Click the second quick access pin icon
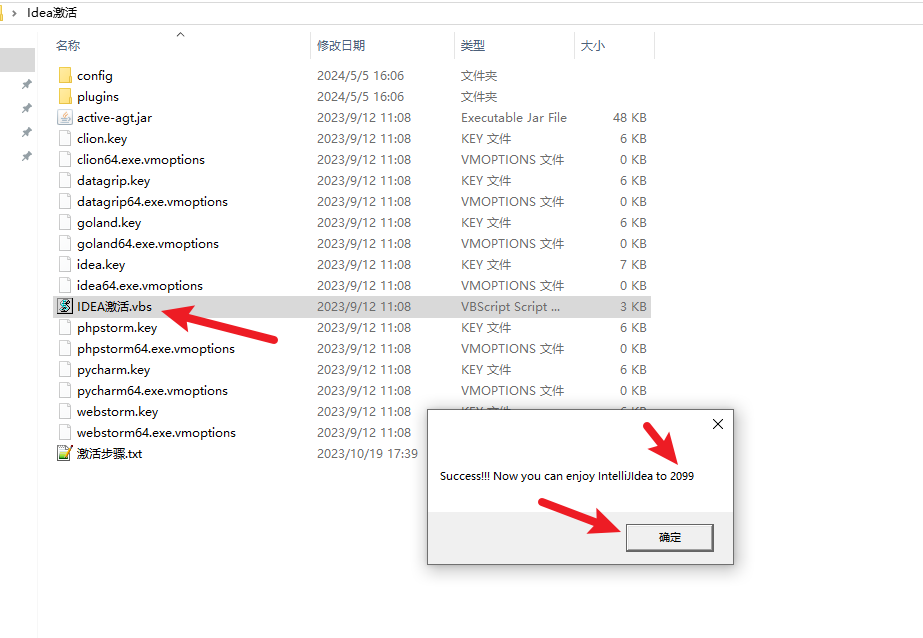923x638 pixels. pyautogui.click(x=26, y=108)
